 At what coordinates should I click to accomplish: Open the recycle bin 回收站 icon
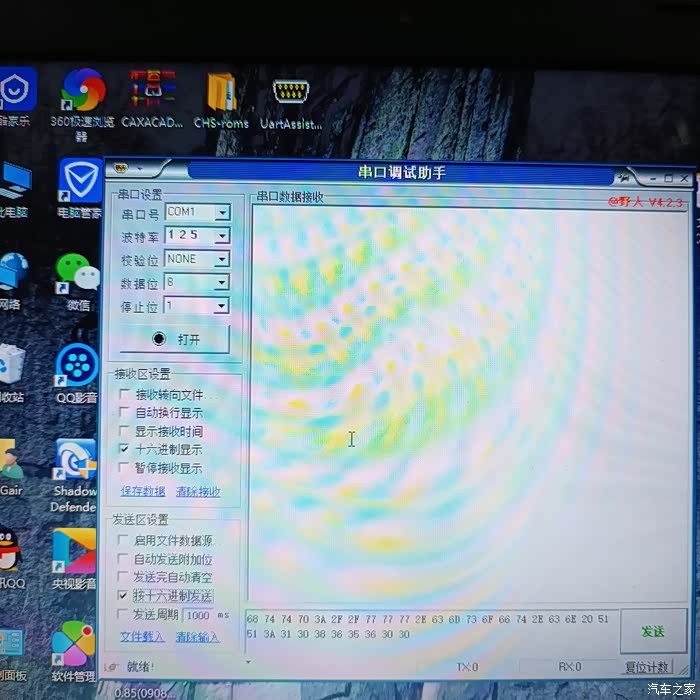point(11,364)
